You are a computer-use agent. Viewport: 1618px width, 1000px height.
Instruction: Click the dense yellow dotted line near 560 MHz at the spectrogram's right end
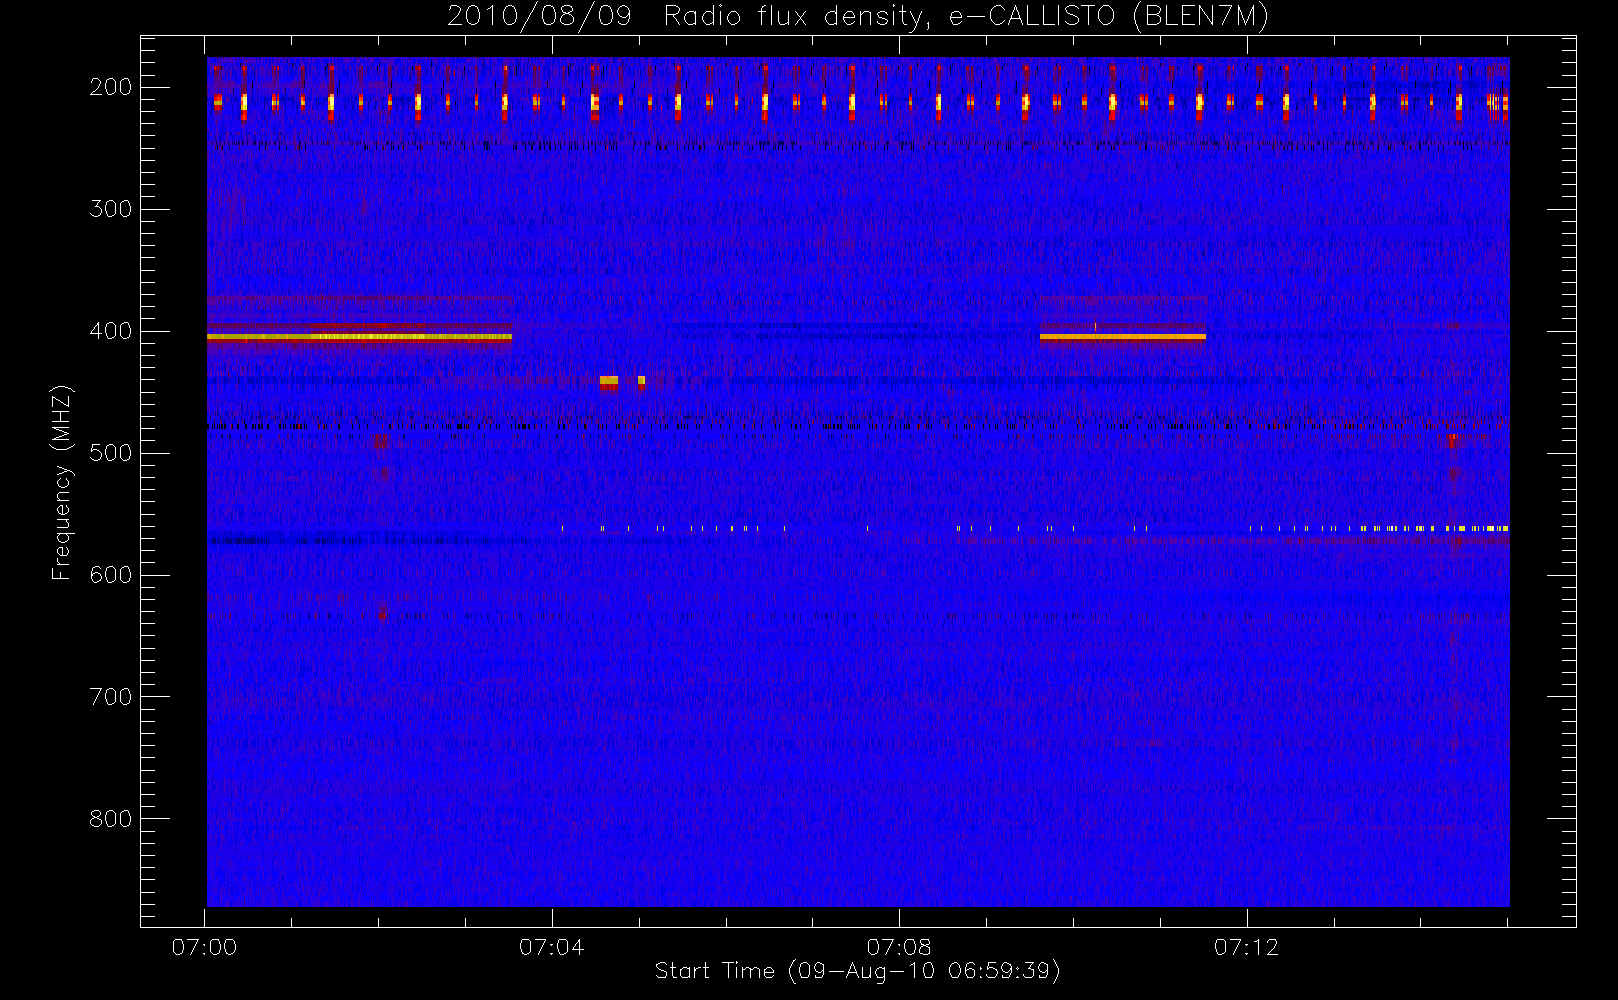point(1432,528)
